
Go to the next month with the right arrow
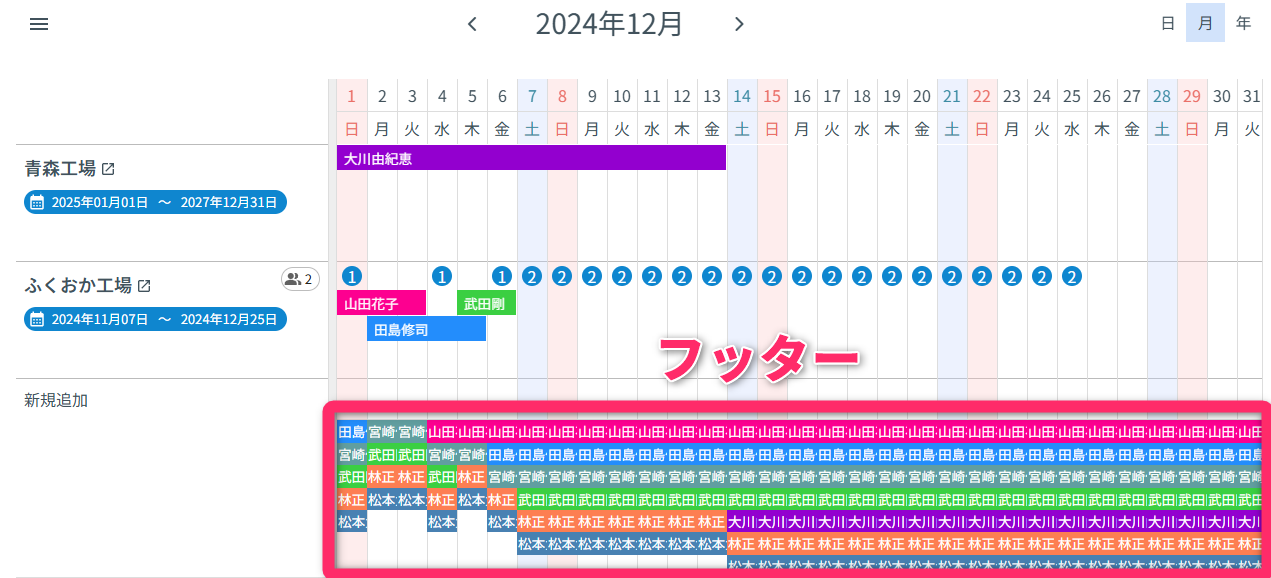point(739,23)
